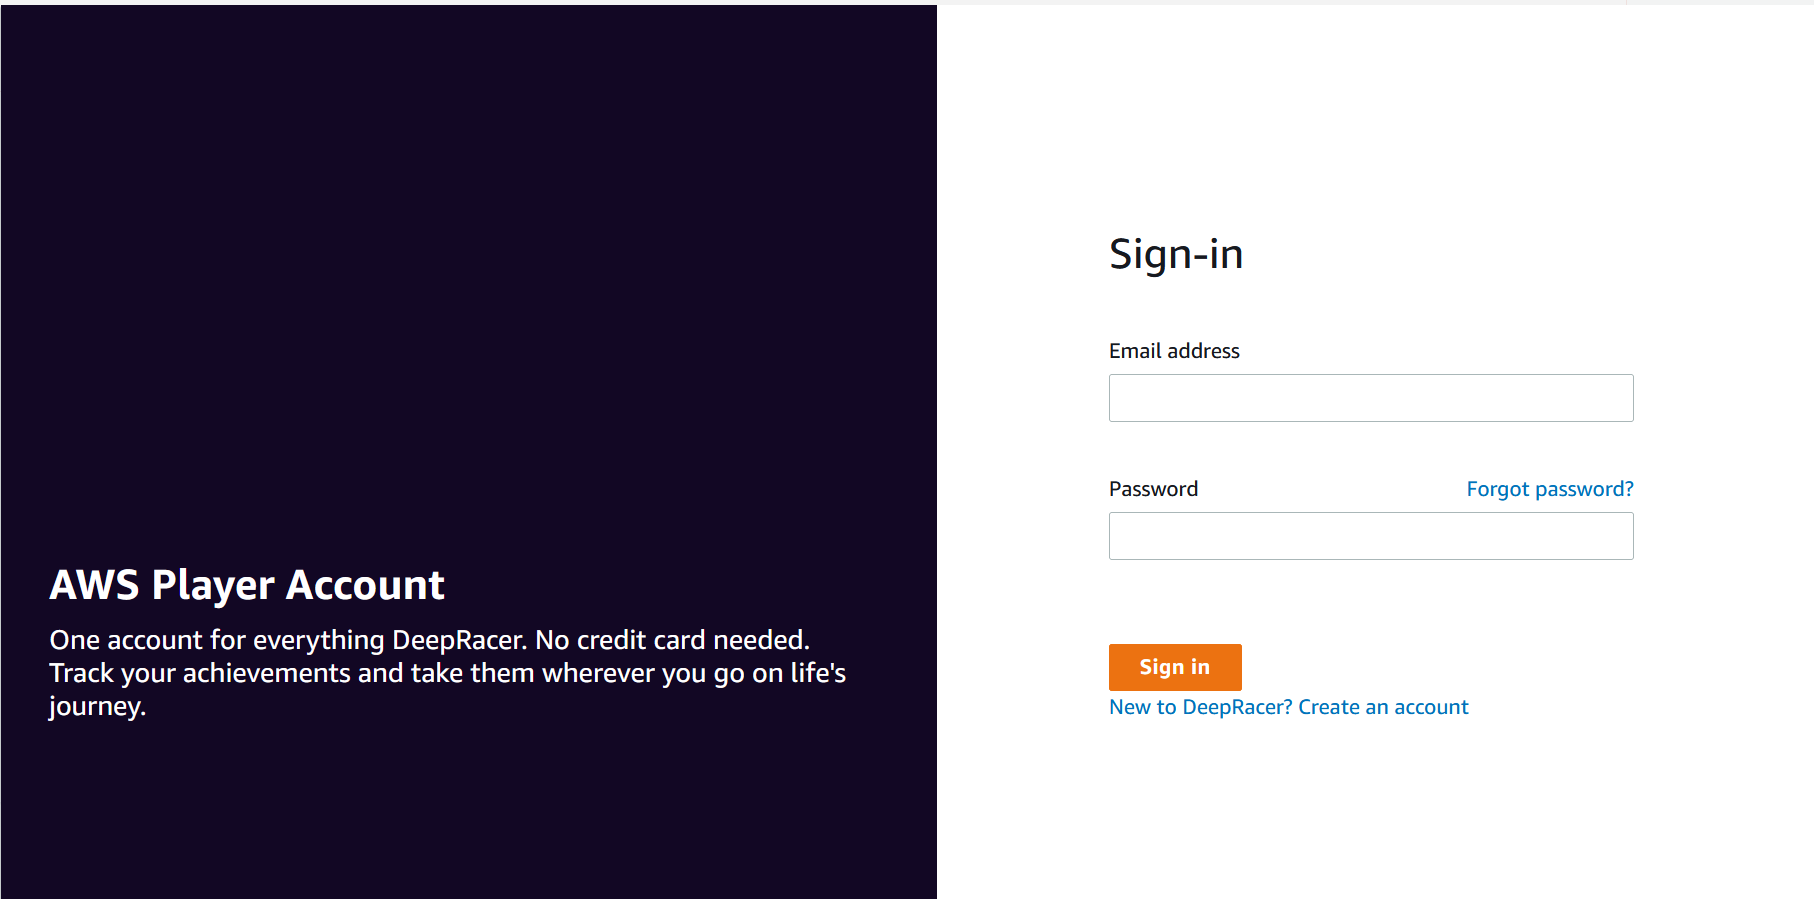The image size is (1814, 899).
Task: Activate the password entry field
Action: (1370, 535)
